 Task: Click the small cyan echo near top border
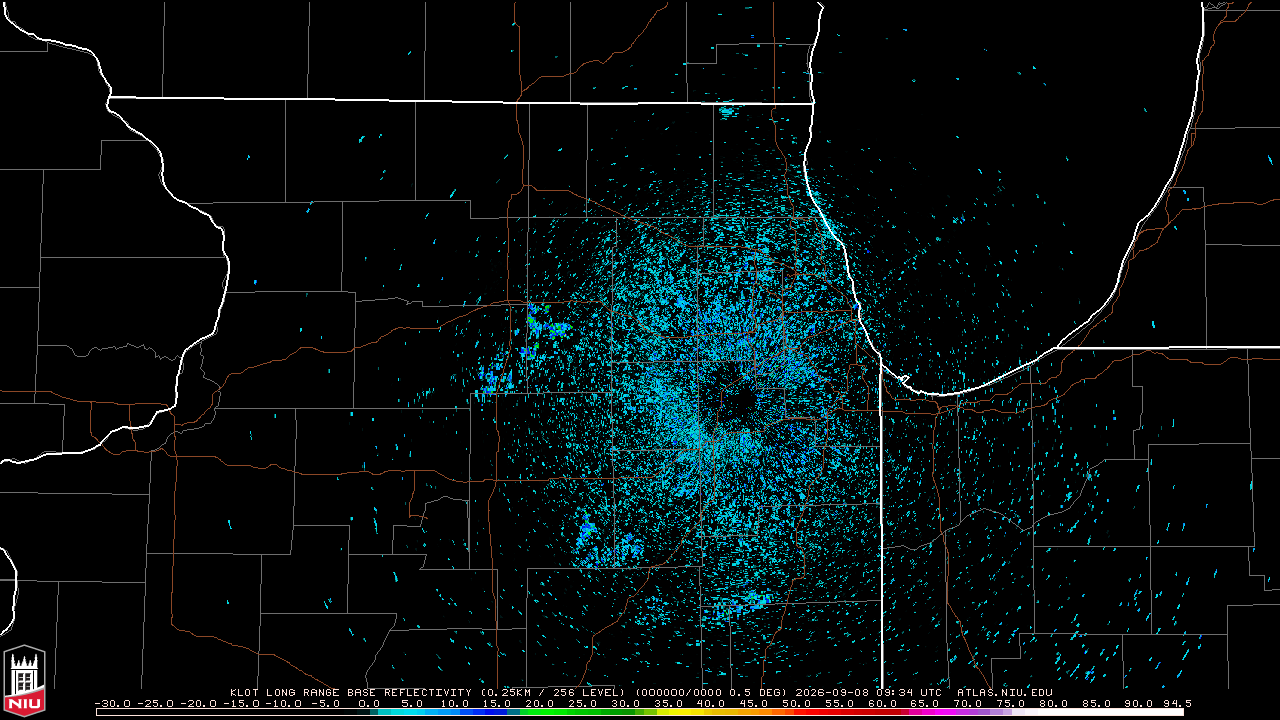(x=728, y=112)
